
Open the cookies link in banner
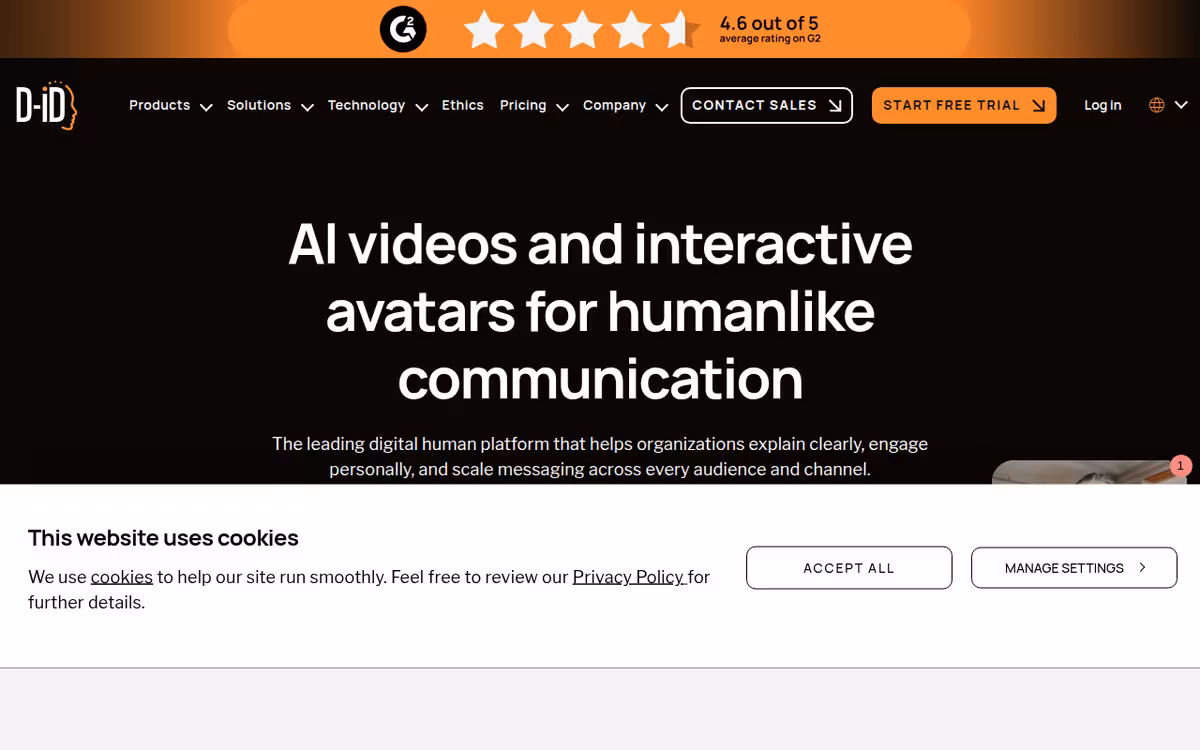122,577
